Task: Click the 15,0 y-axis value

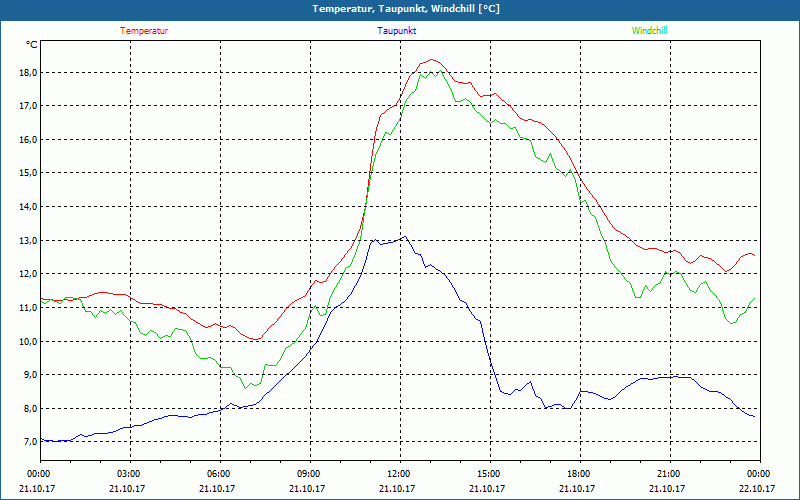Action: pos(28,172)
